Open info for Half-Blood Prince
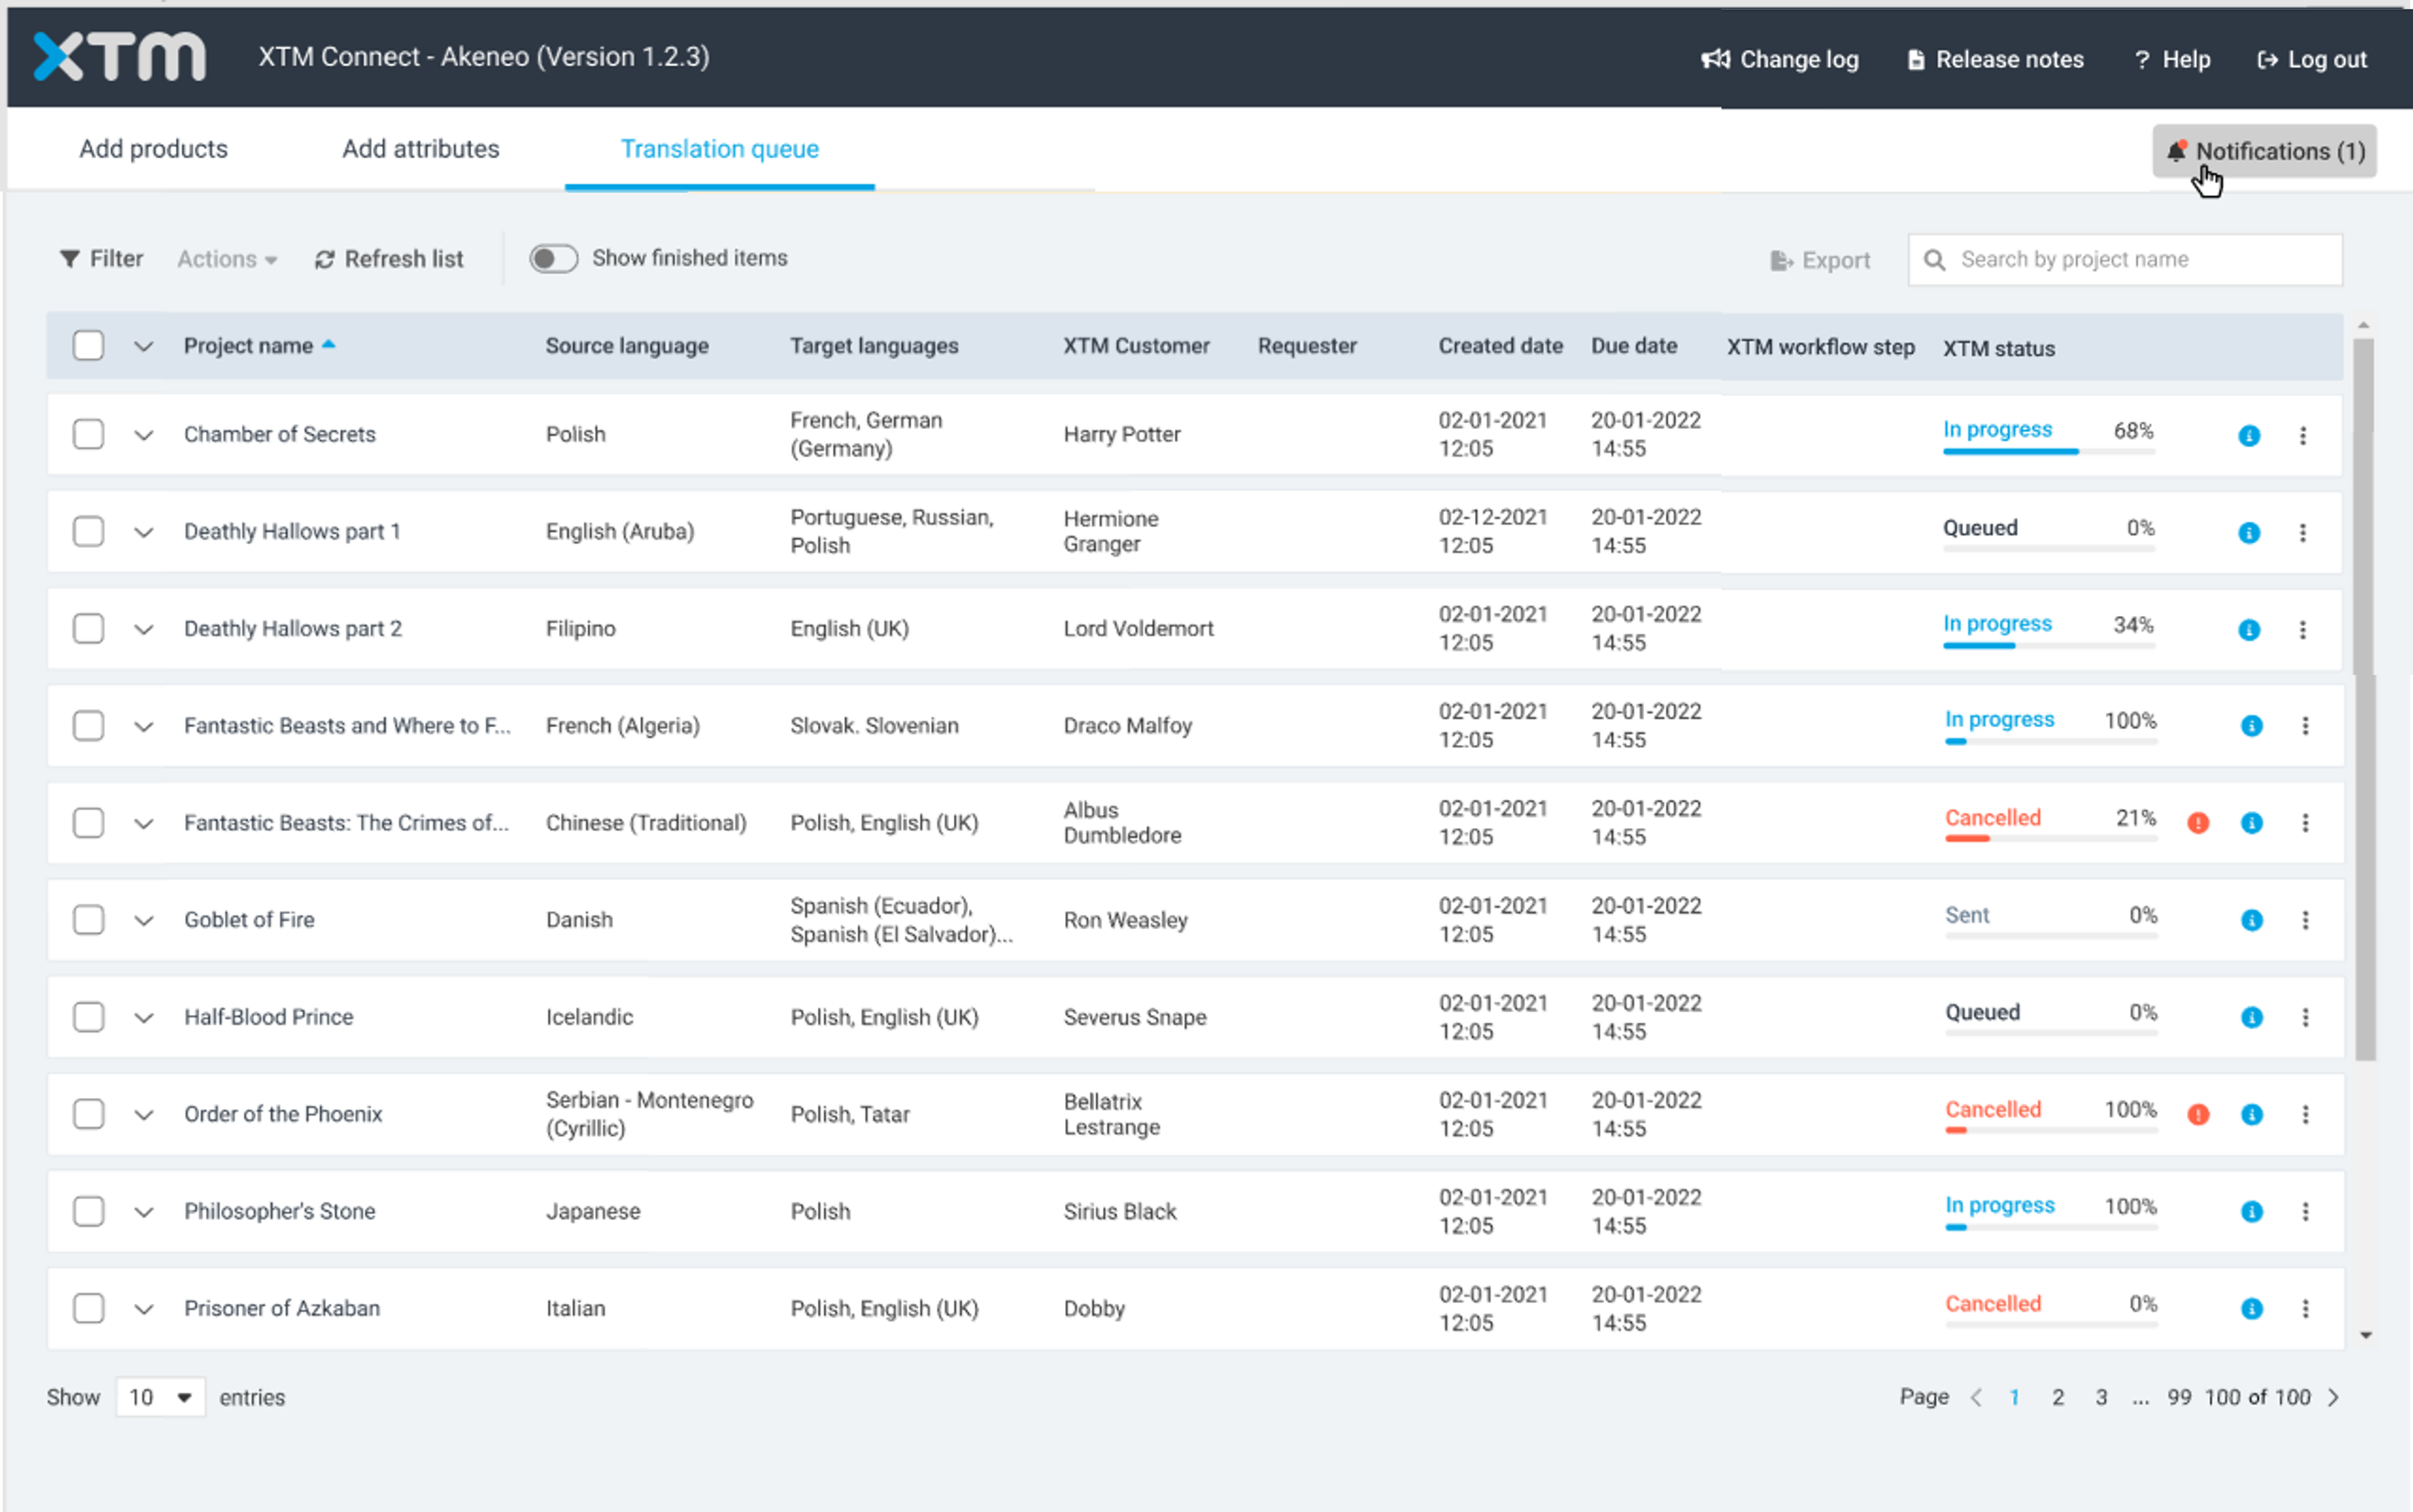 tap(2252, 1017)
